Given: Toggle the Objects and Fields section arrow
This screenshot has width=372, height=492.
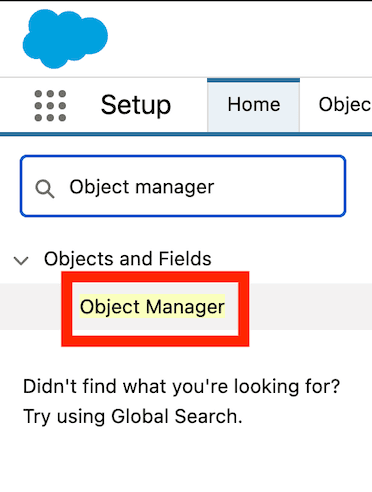Looking at the screenshot, I should click(x=21, y=260).
